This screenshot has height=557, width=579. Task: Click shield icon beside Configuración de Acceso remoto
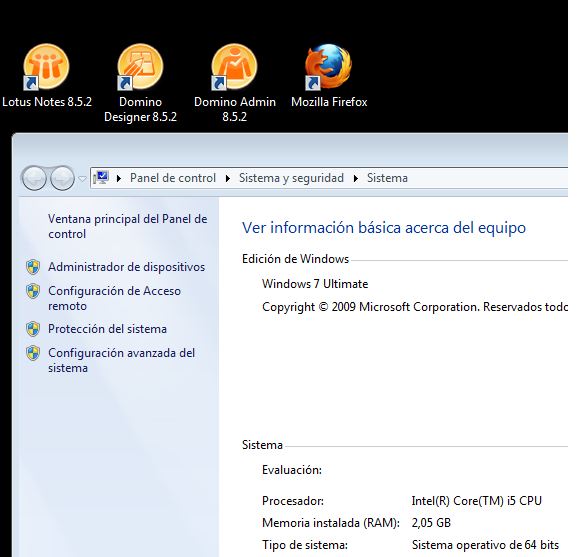click(33, 291)
